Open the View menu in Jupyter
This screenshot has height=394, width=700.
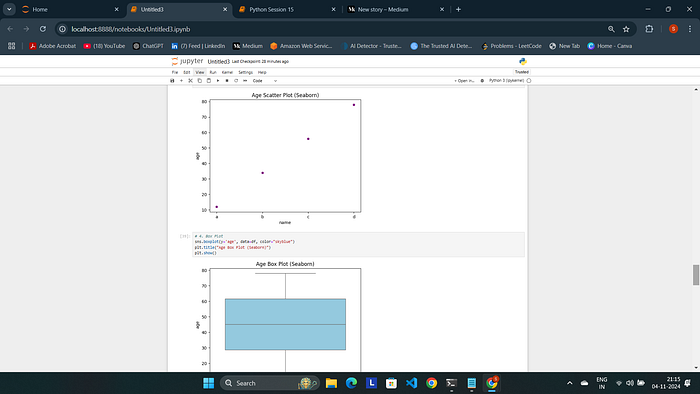pos(200,72)
